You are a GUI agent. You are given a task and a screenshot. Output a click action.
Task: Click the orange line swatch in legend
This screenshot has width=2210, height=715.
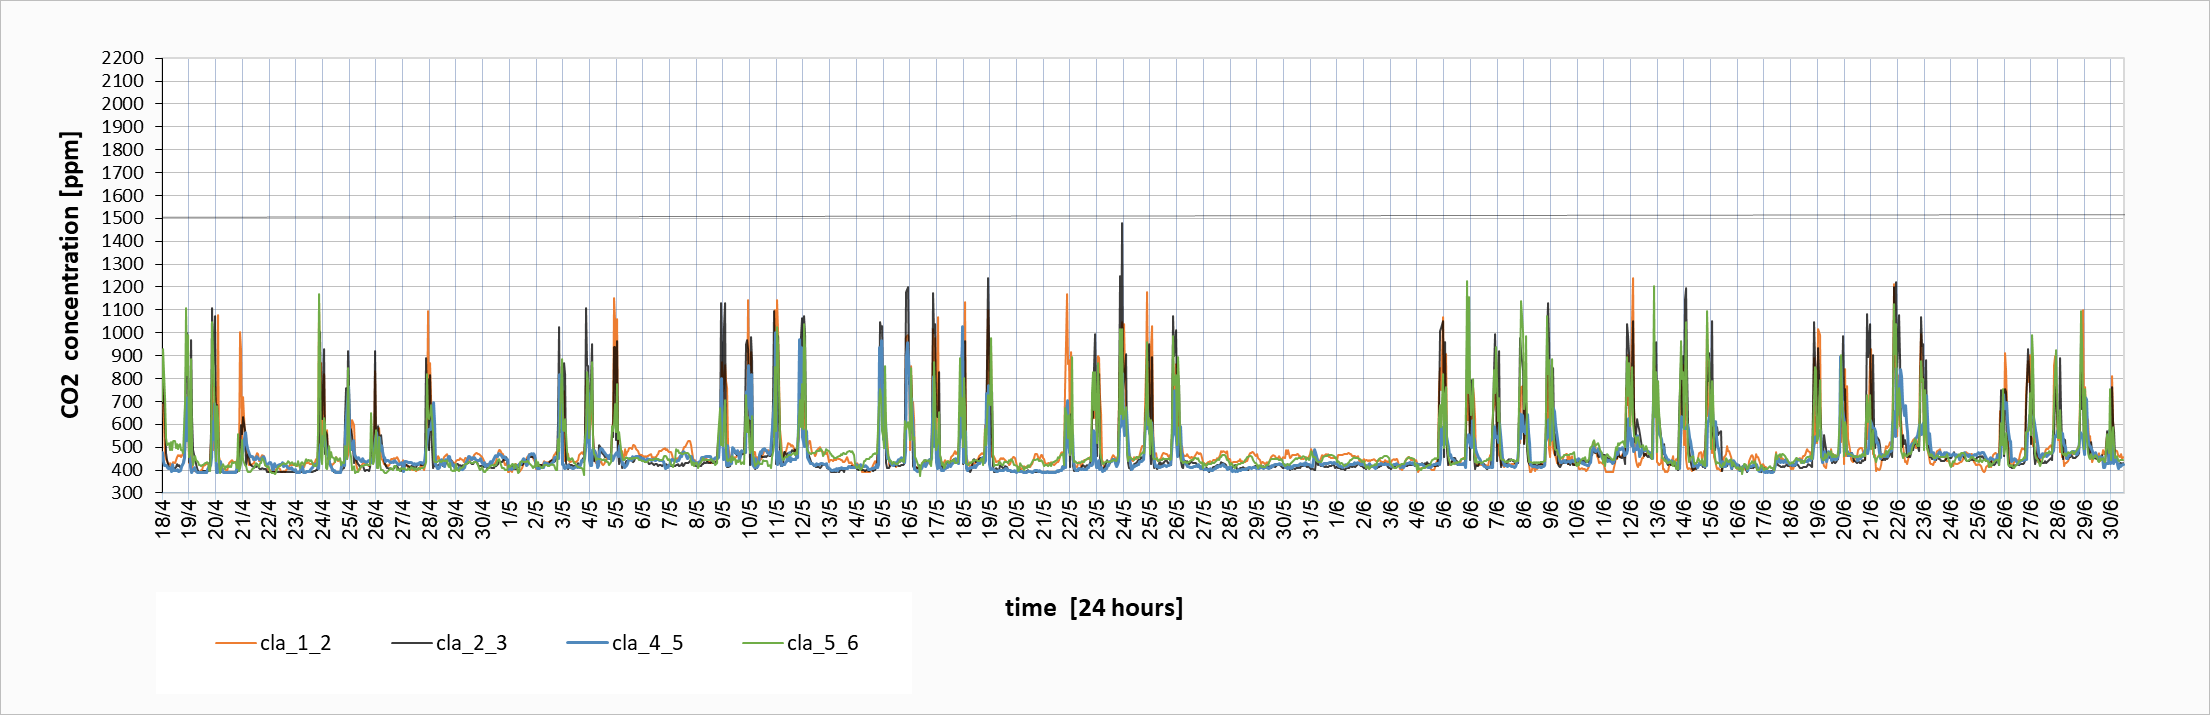236,643
